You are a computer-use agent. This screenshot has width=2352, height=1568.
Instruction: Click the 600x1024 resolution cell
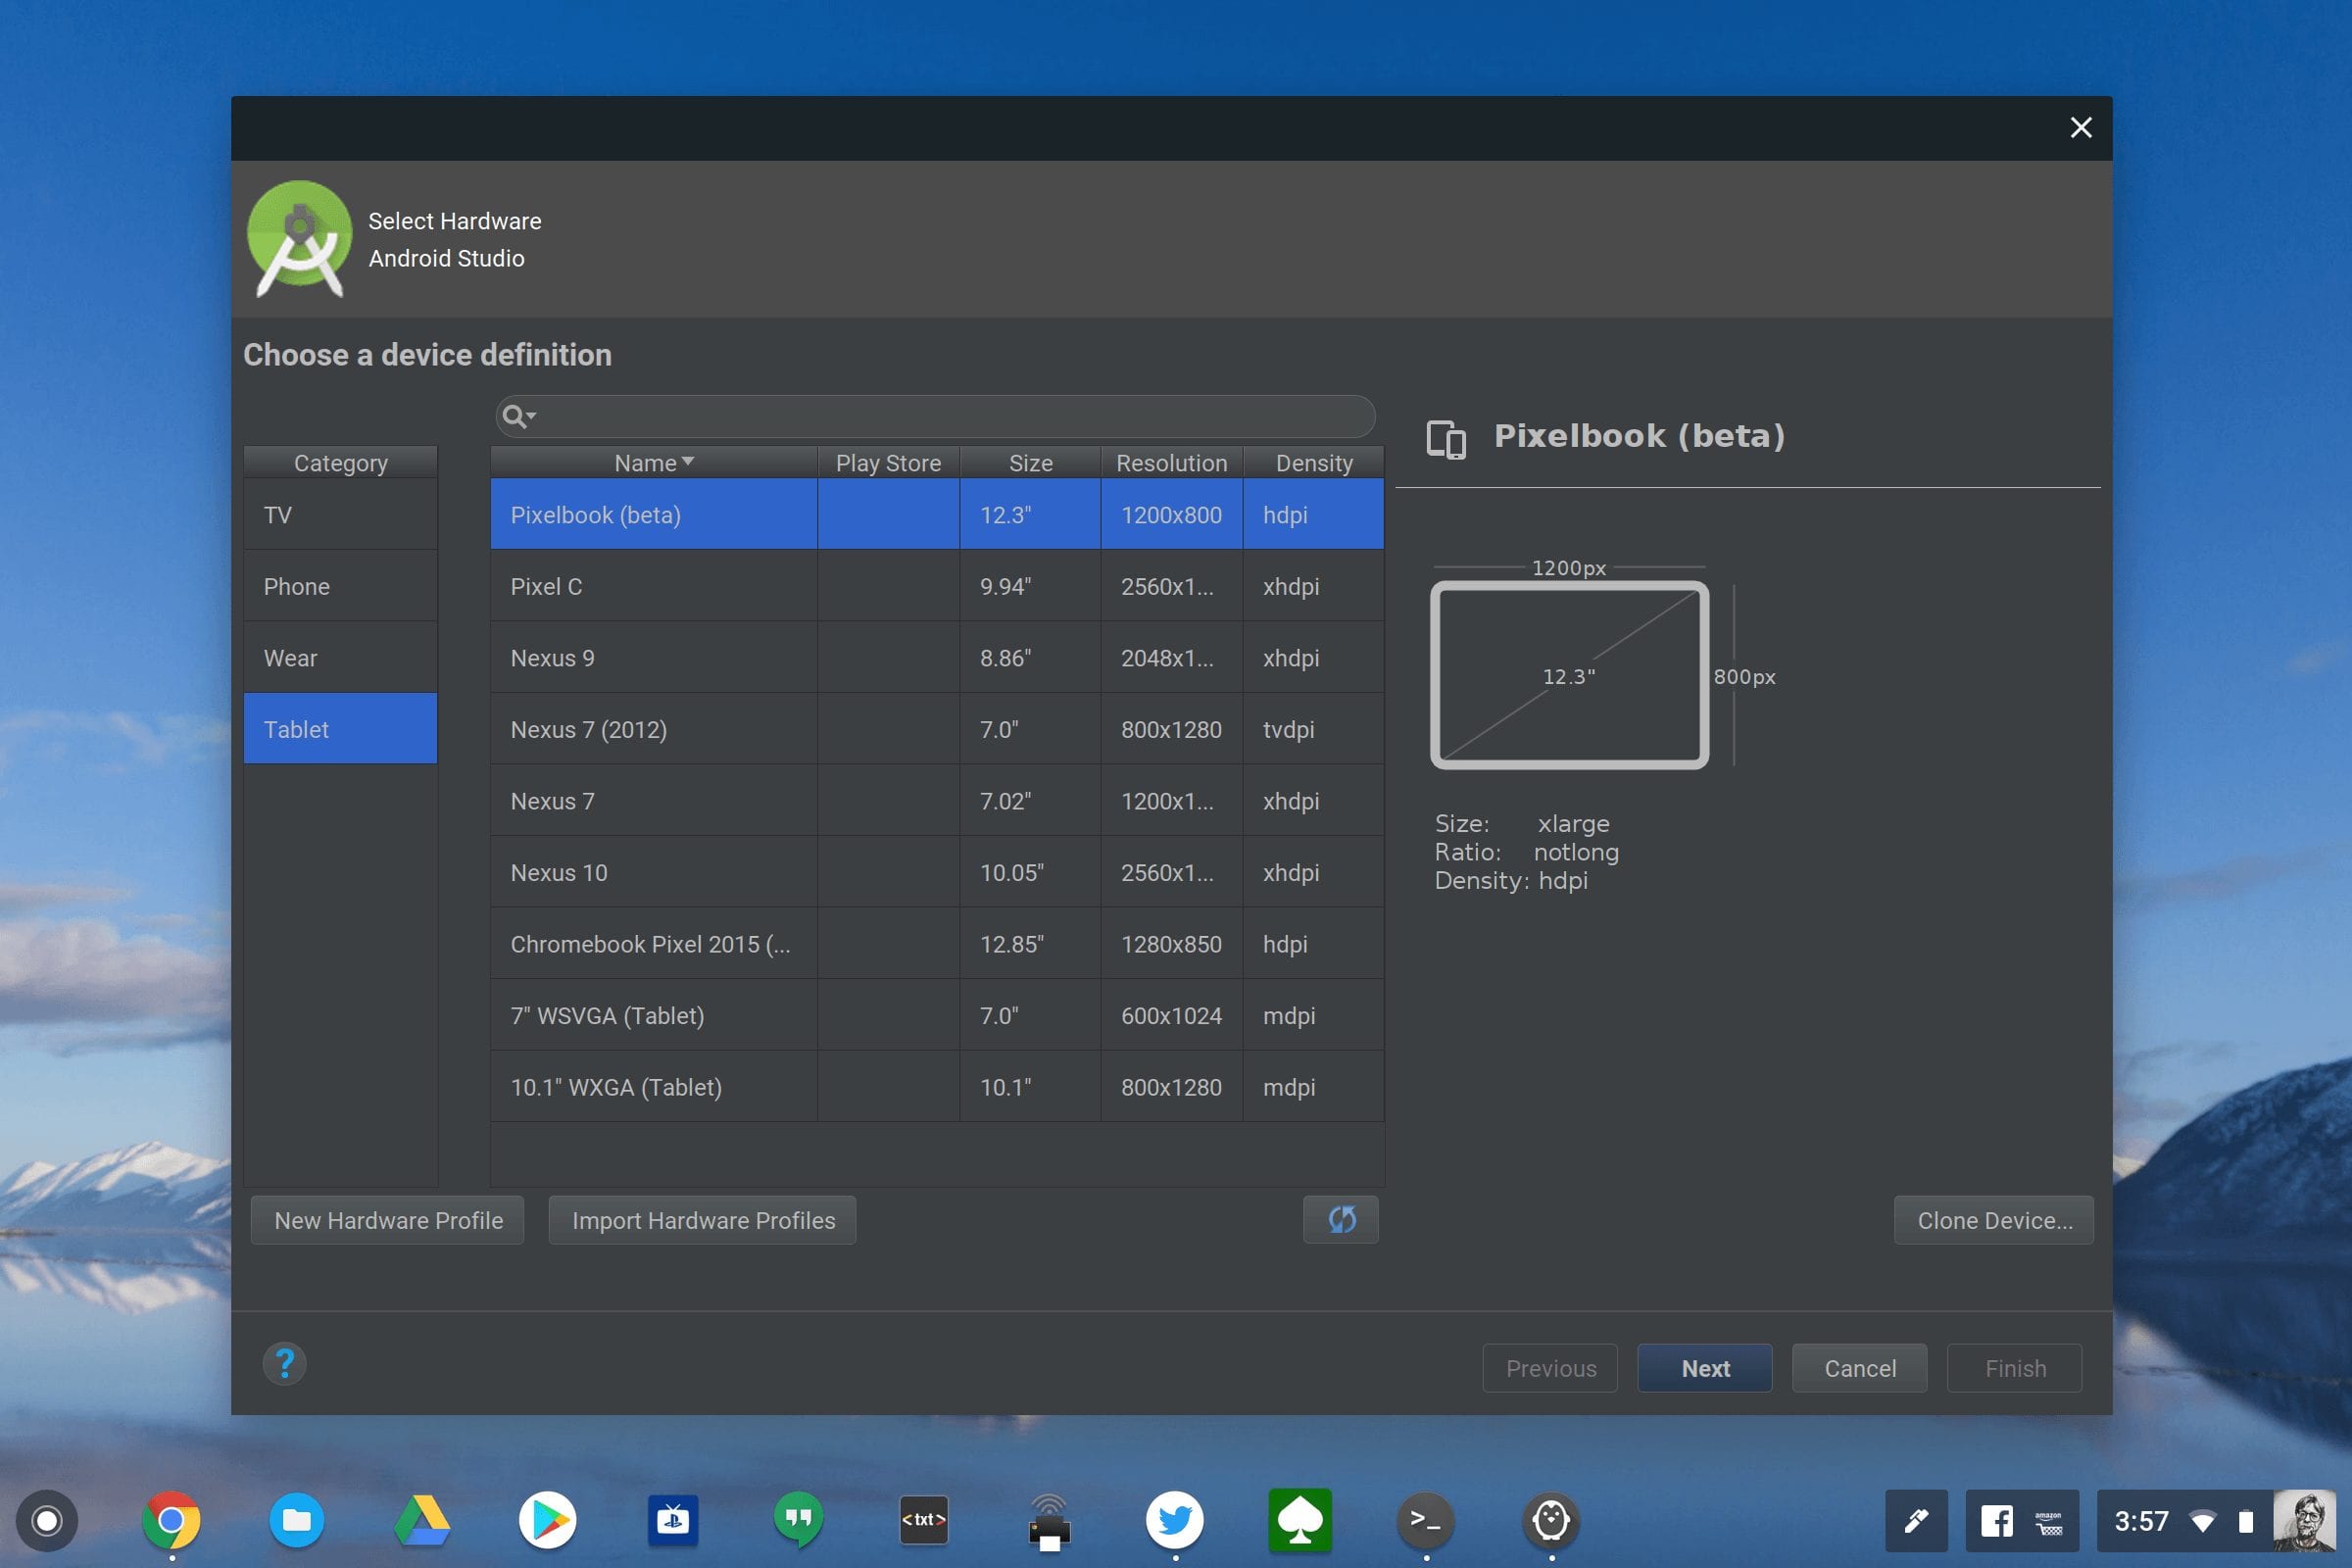1171,1015
